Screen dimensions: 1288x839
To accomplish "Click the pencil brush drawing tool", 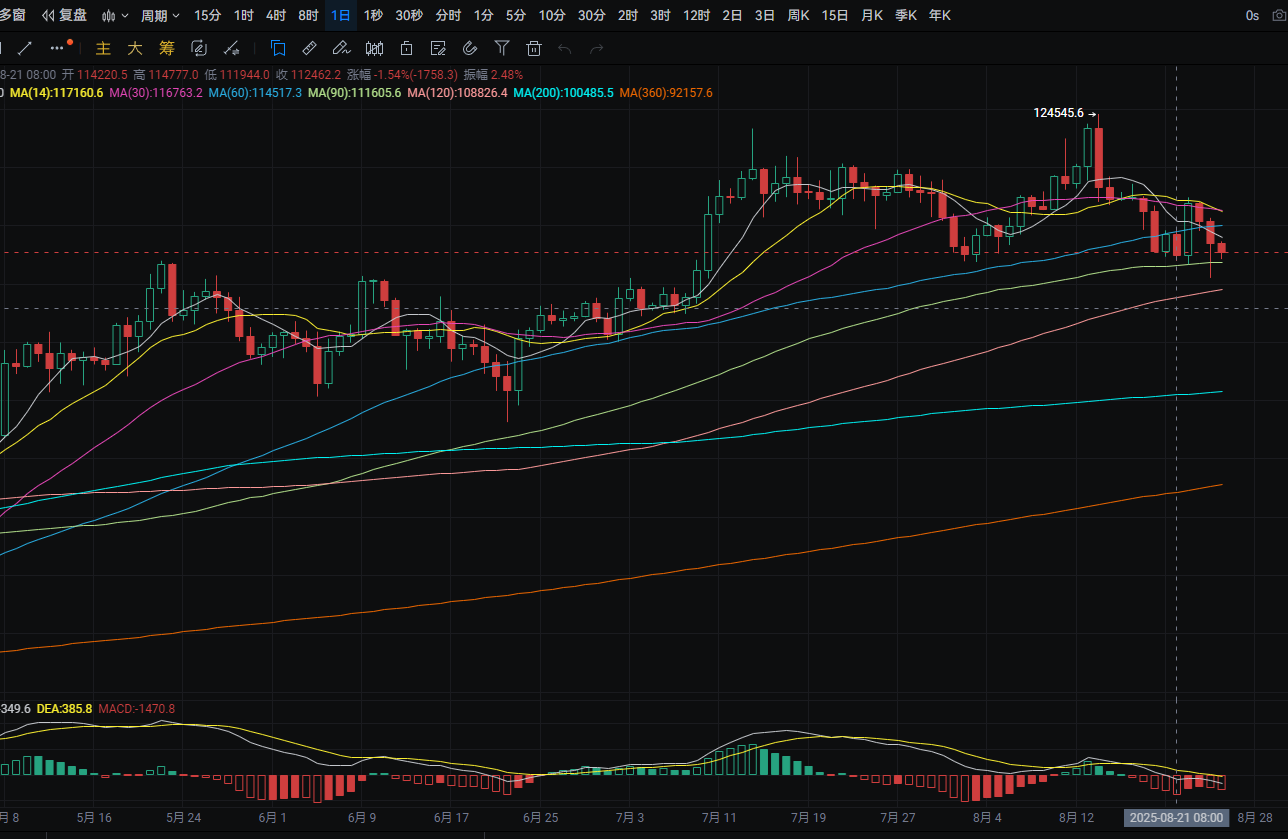I will coord(341,48).
